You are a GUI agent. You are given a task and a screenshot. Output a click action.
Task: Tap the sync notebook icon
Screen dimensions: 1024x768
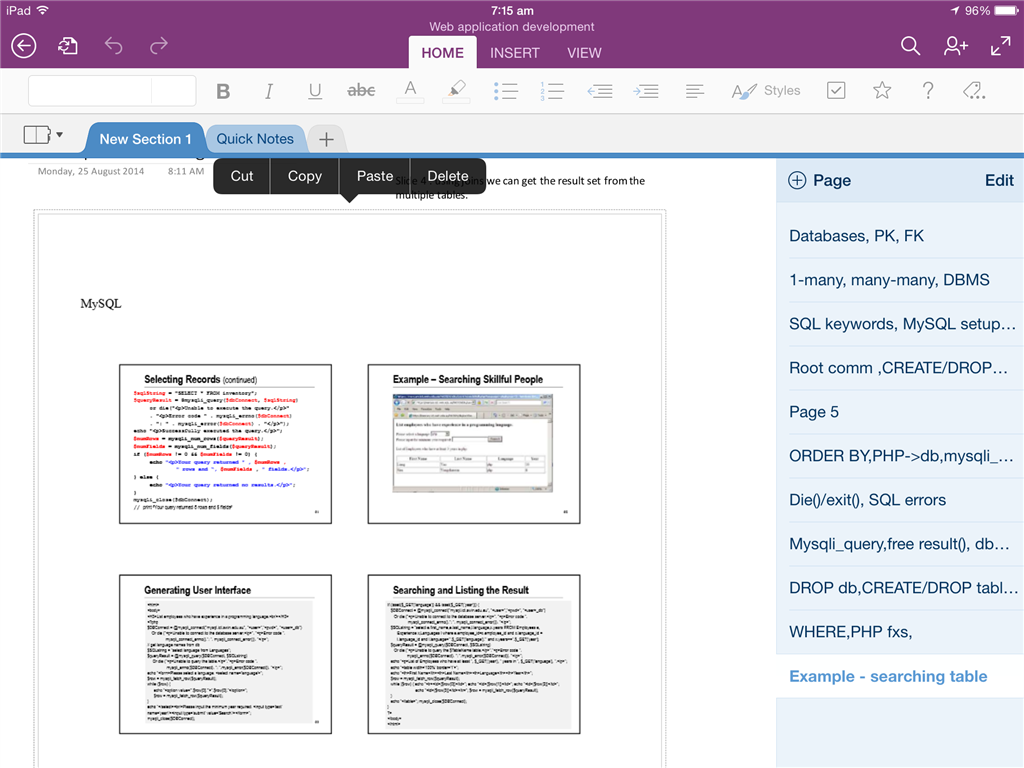tap(68, 46)
